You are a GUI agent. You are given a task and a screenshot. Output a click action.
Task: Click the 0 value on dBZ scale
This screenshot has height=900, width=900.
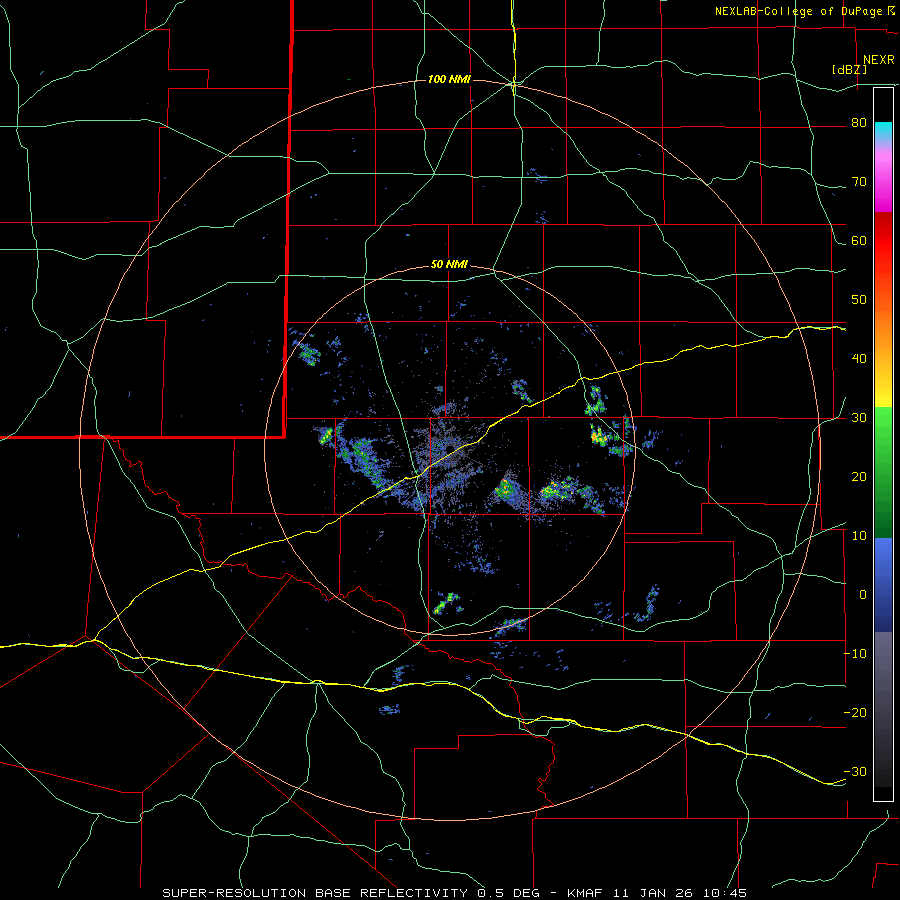[x=863, y=595]
